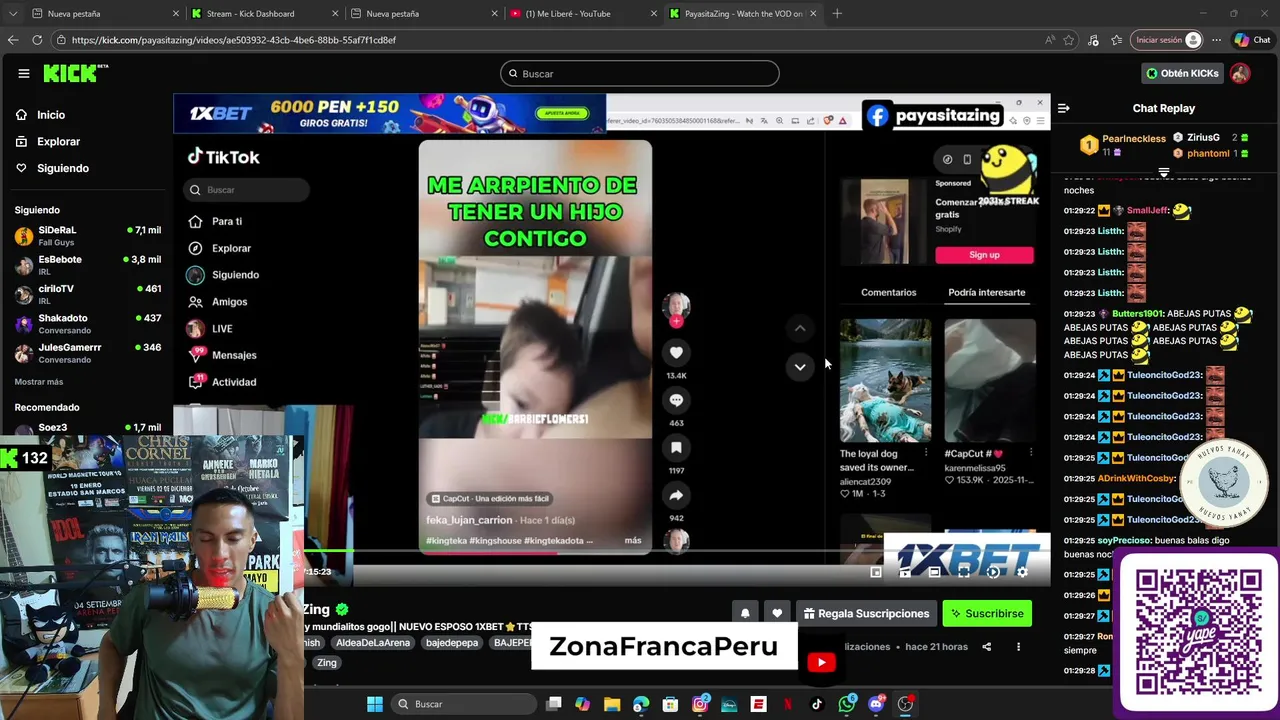Open WhatsApp from the taskbar
This screenshot has height=720, width=1280.
click(x=847, y=704)
